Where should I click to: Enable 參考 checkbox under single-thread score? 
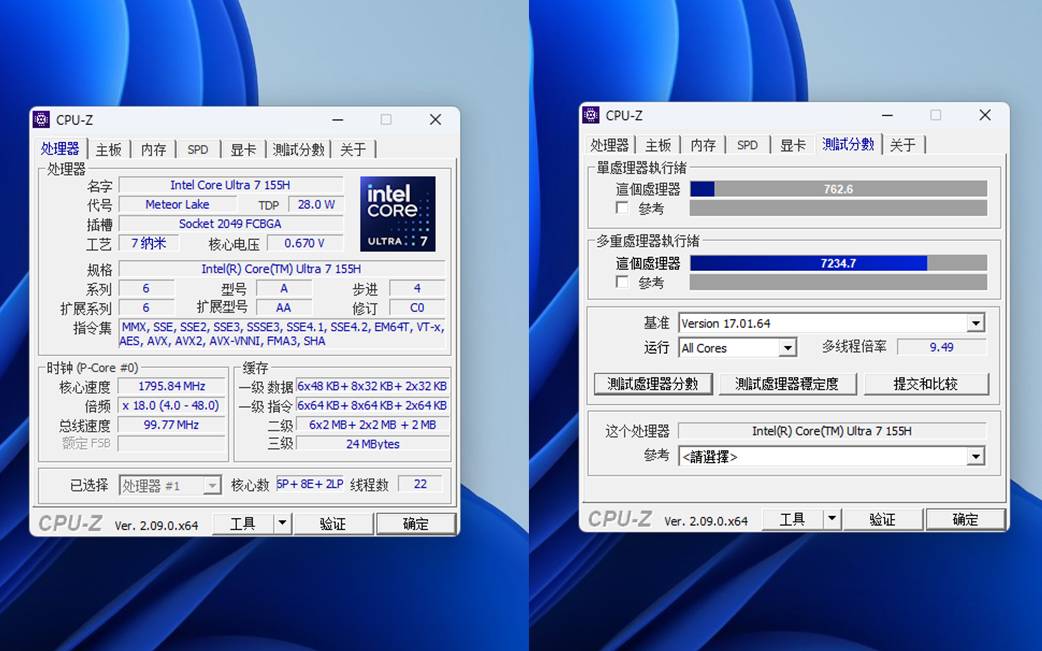622,208
